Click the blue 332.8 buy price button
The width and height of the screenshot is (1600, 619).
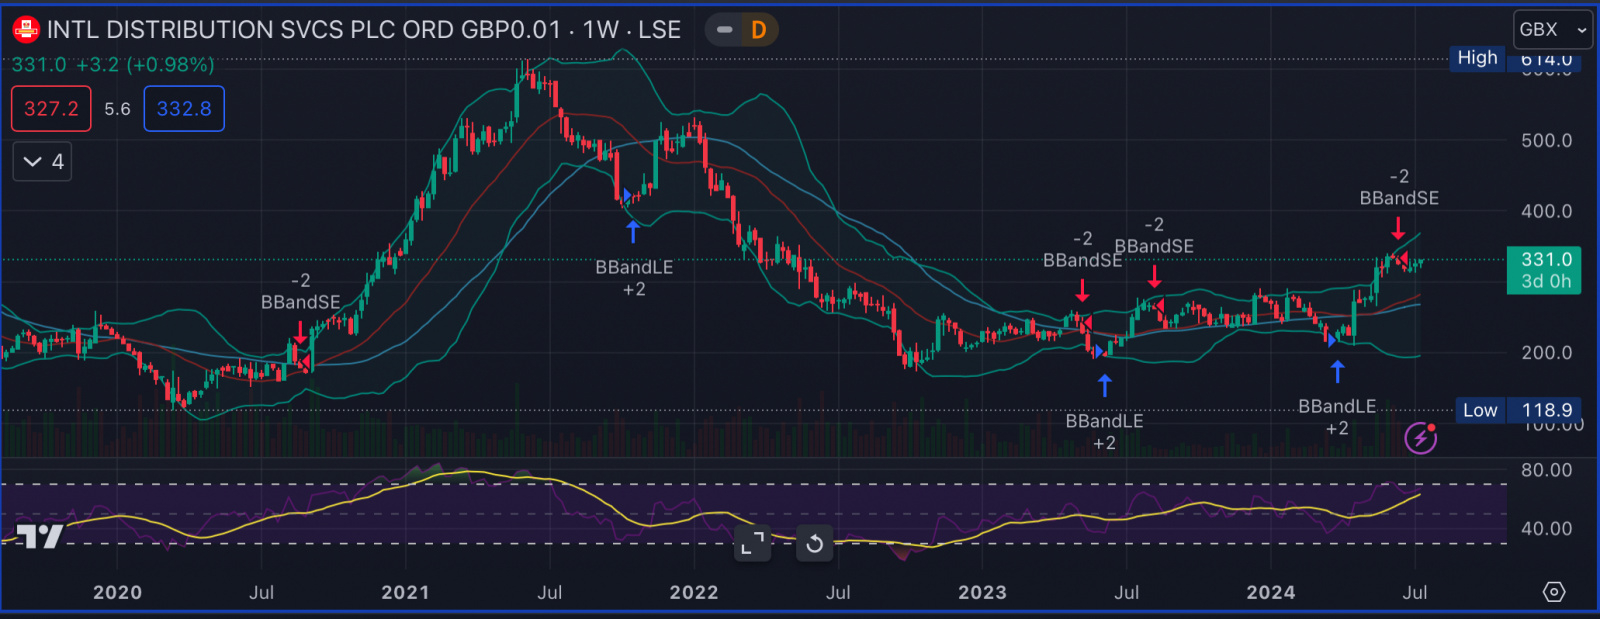(184, 109)
